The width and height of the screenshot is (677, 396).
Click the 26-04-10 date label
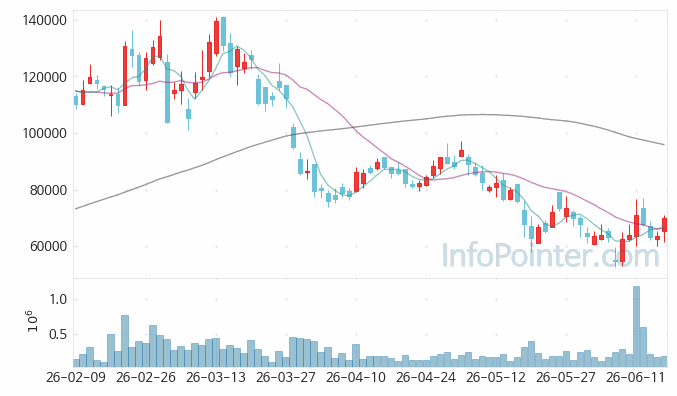[x=356, y=377]
